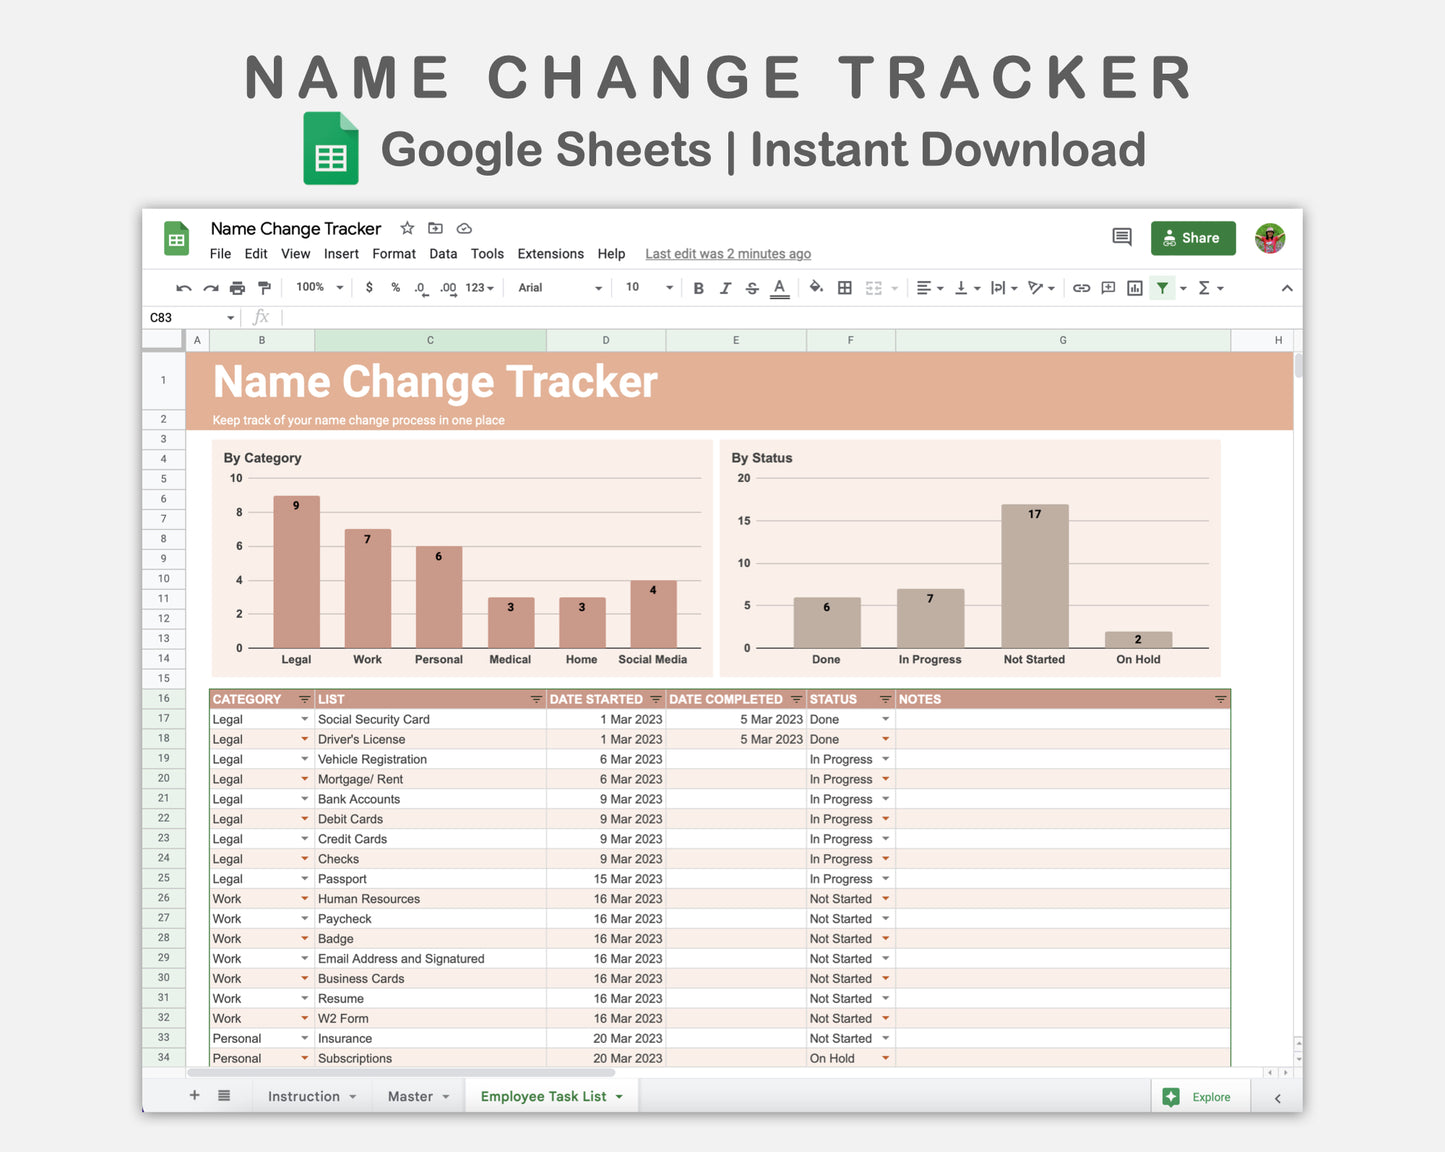Star the Name Change Tracker spreadsheet

(x=407, y=228)
